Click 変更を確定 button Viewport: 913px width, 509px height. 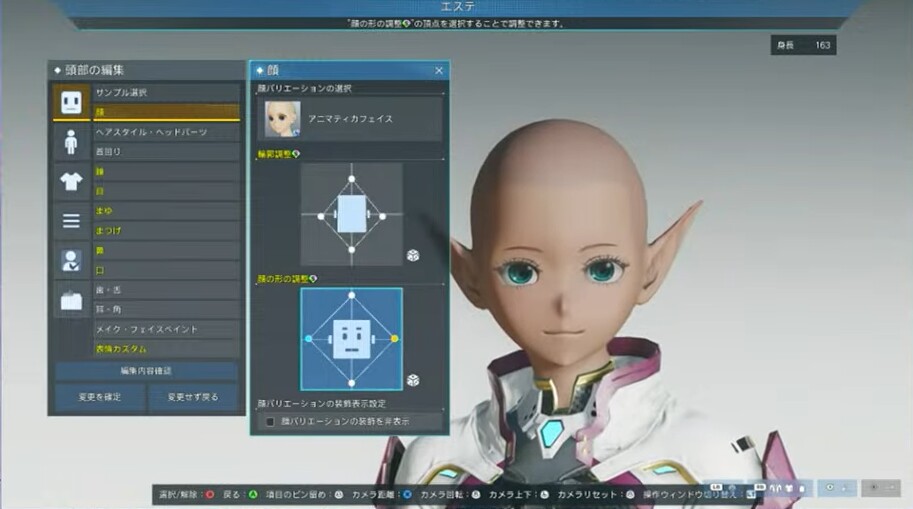100,397
